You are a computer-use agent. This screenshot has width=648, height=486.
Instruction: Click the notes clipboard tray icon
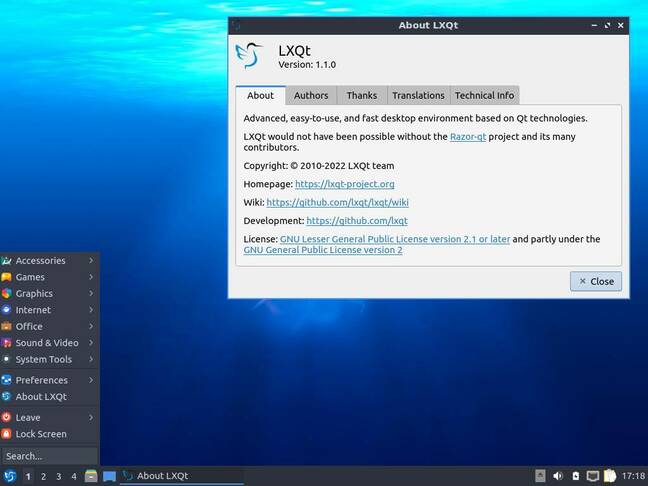pos(610,476)
